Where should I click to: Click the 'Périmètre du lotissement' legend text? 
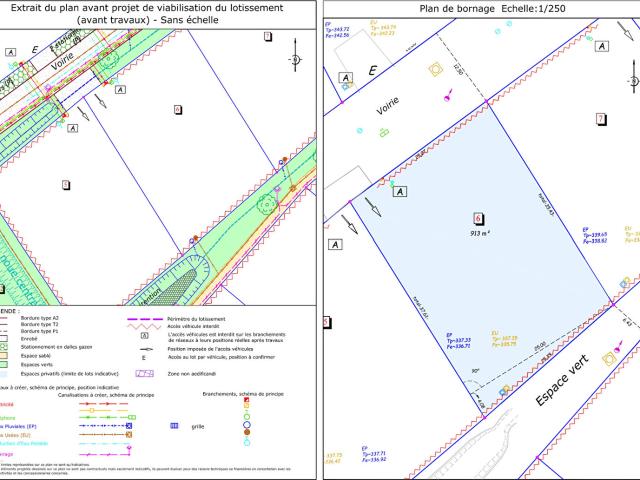point(196,319)
